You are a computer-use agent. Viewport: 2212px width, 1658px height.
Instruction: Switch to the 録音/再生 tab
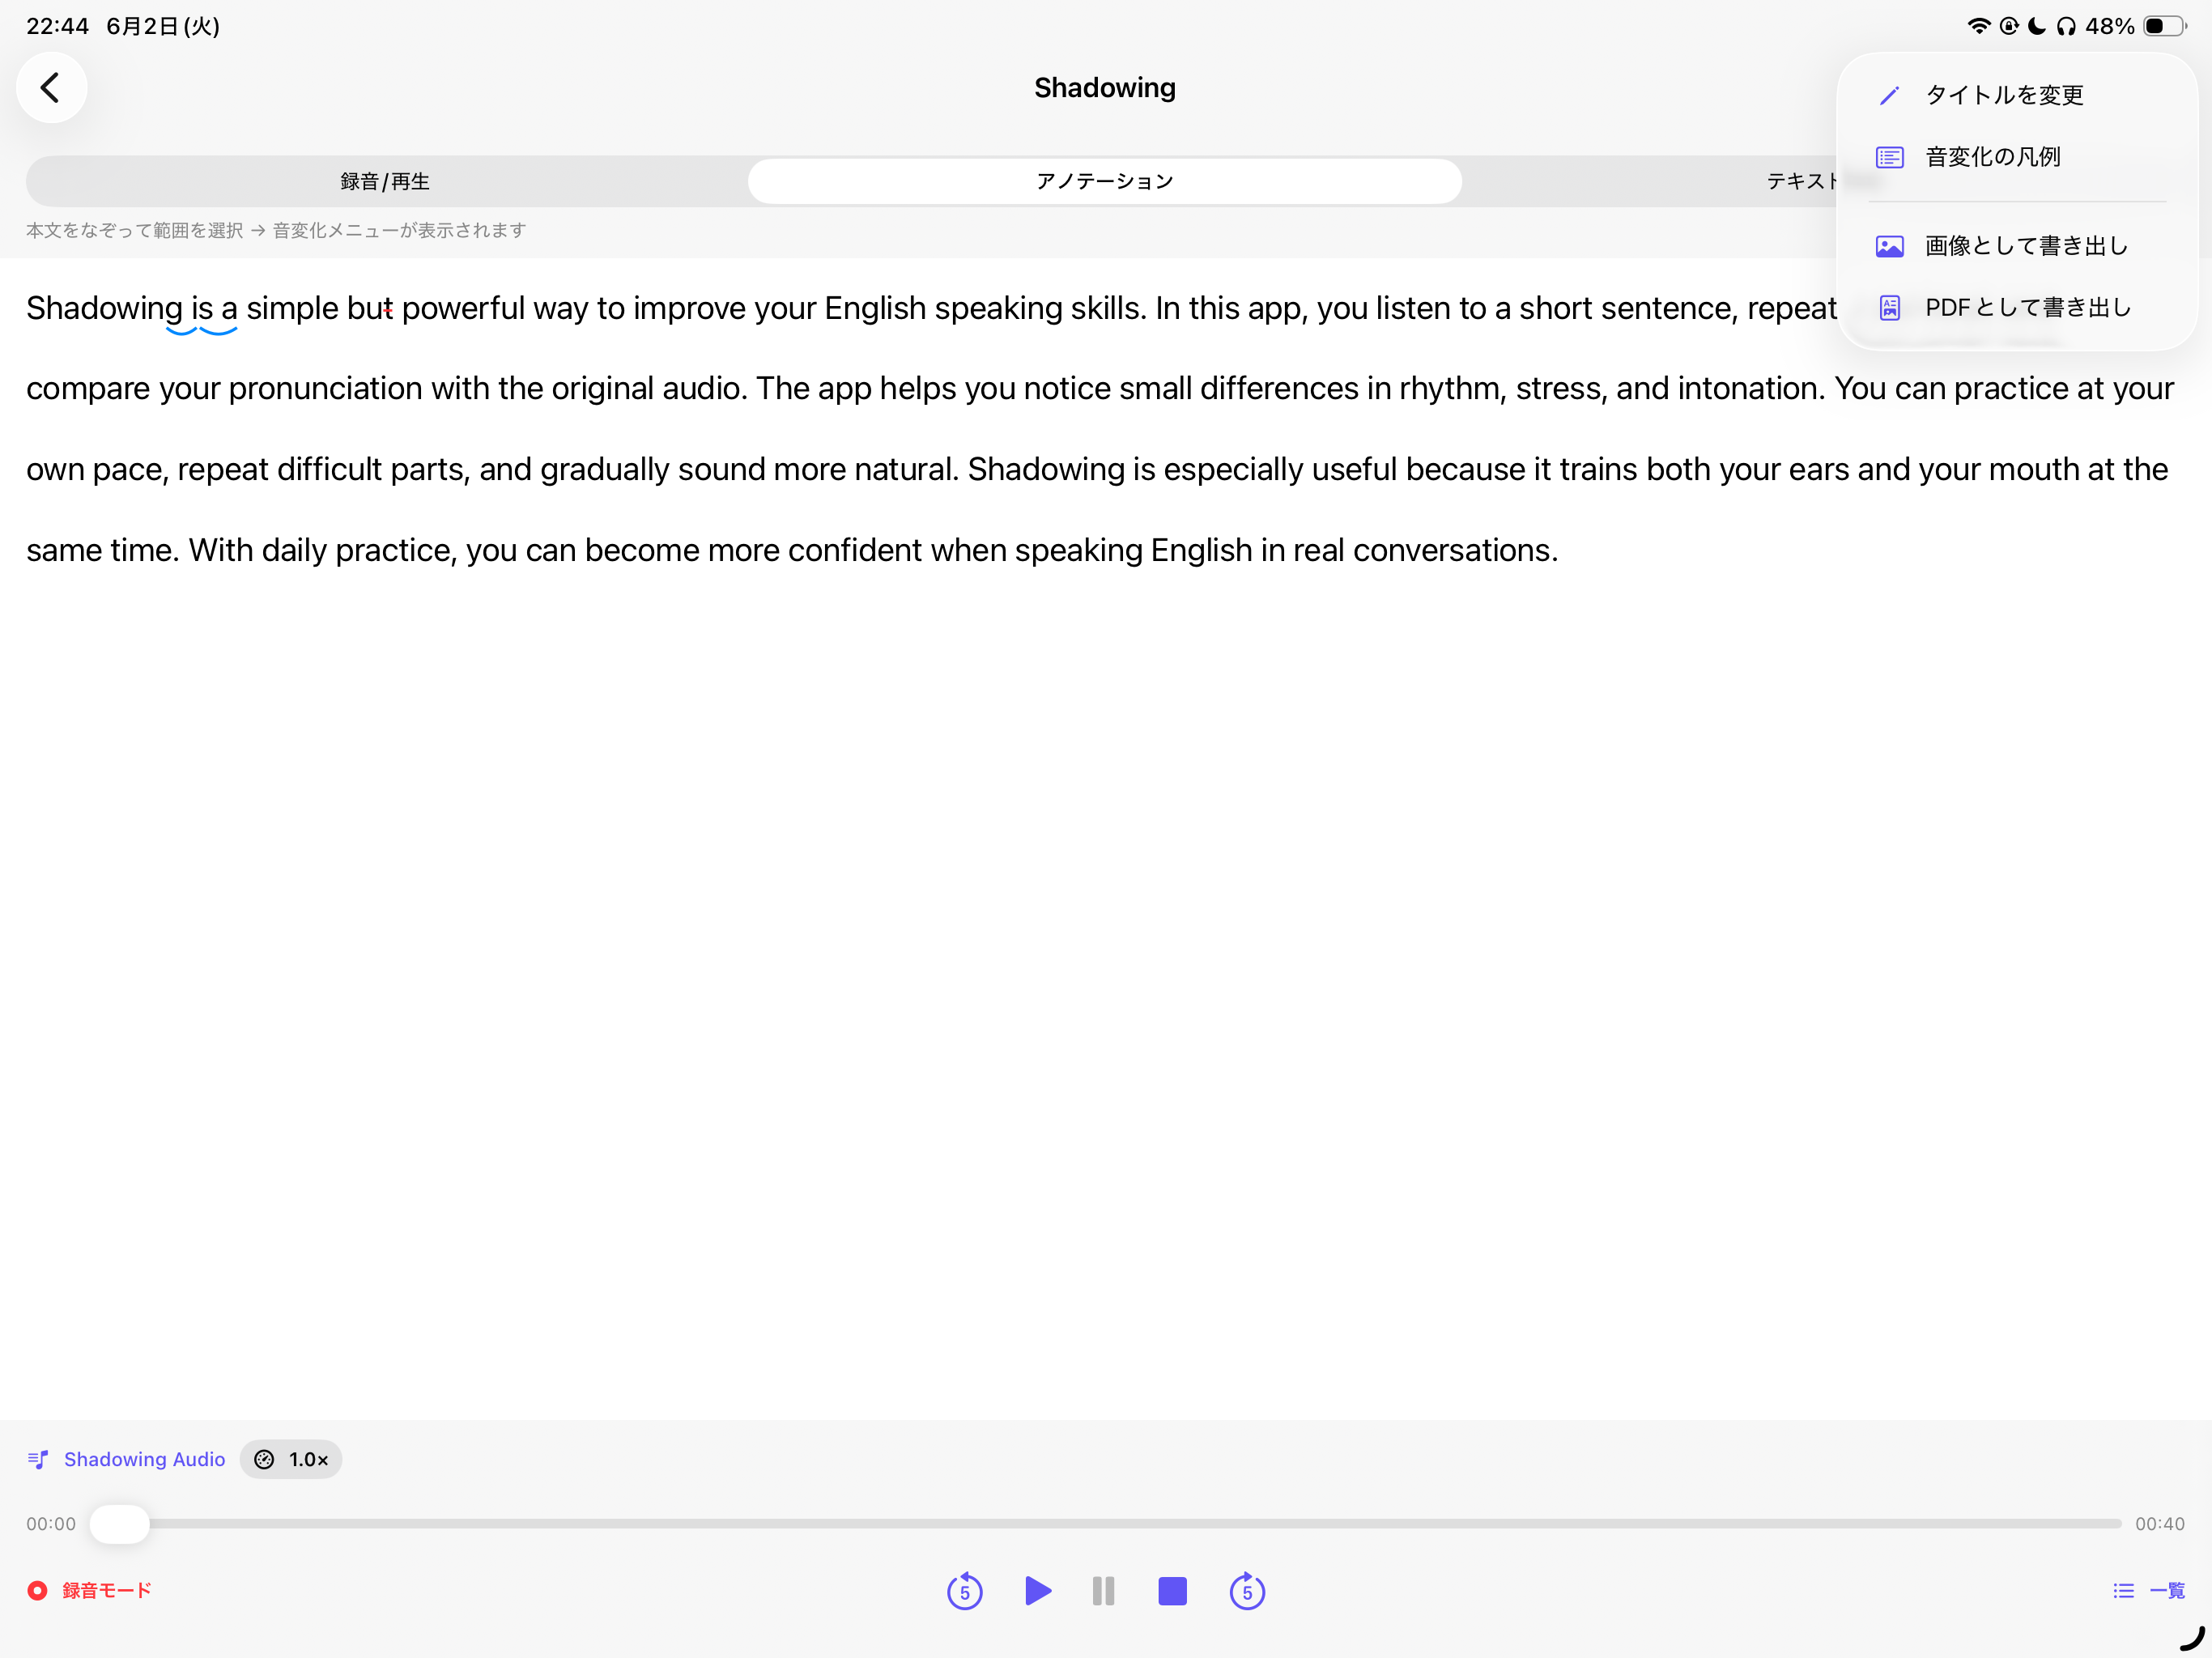tap(386, 181)
